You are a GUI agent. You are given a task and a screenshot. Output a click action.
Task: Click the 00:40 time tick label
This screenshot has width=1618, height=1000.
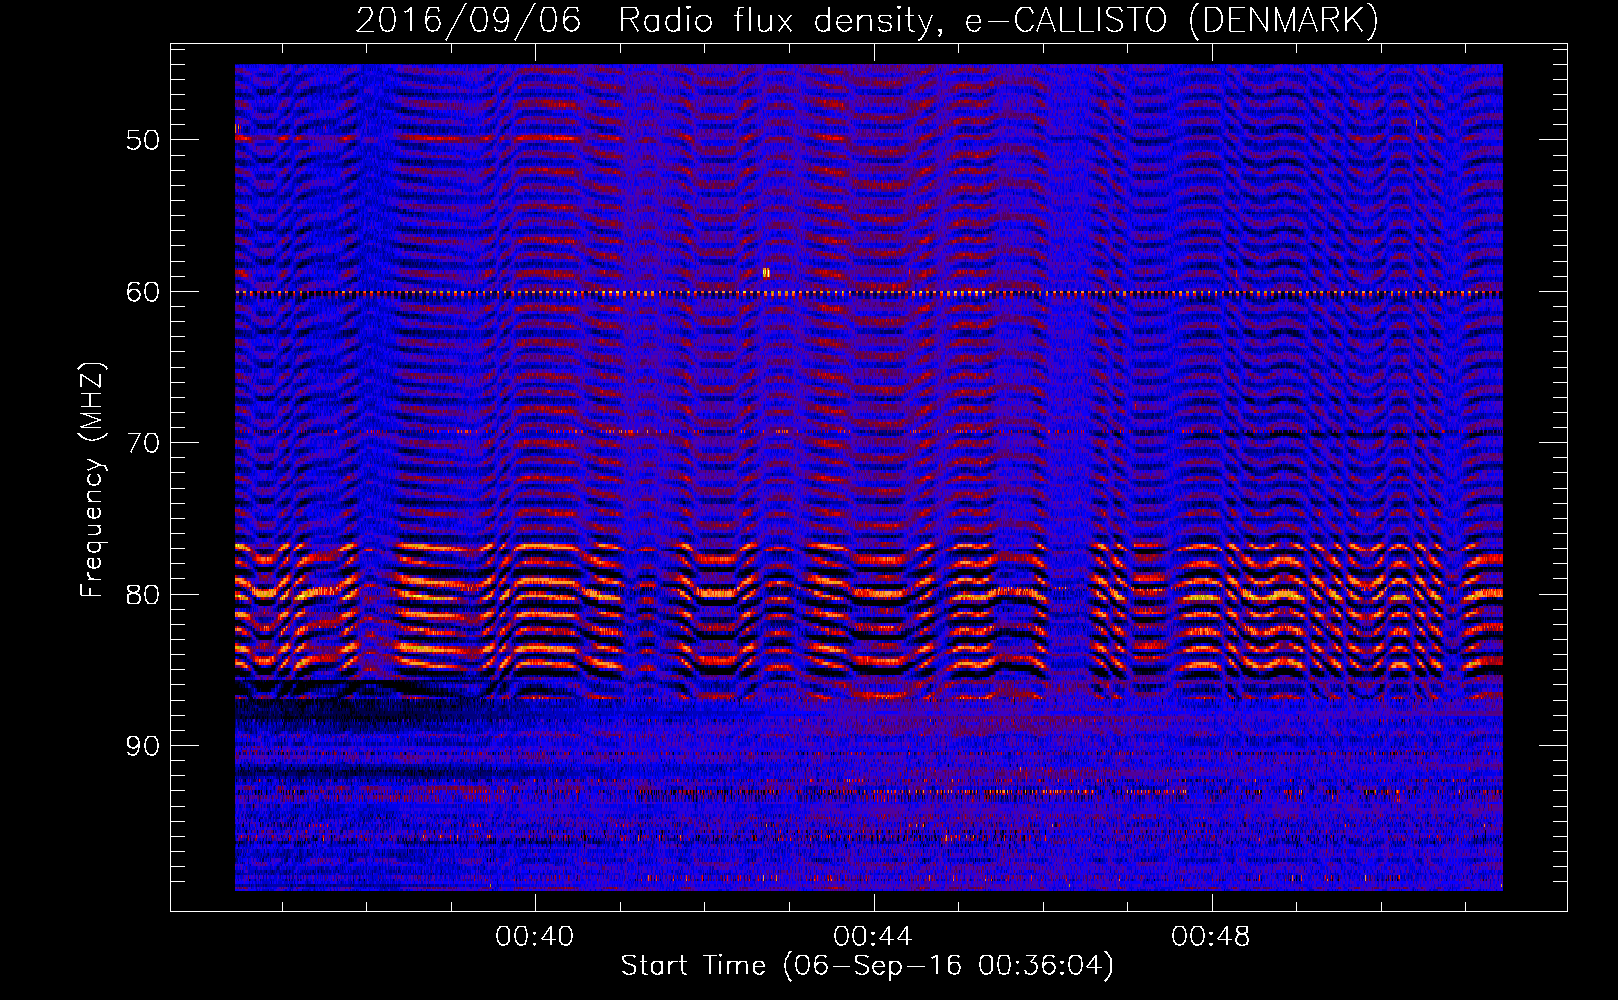pos(535,937)
